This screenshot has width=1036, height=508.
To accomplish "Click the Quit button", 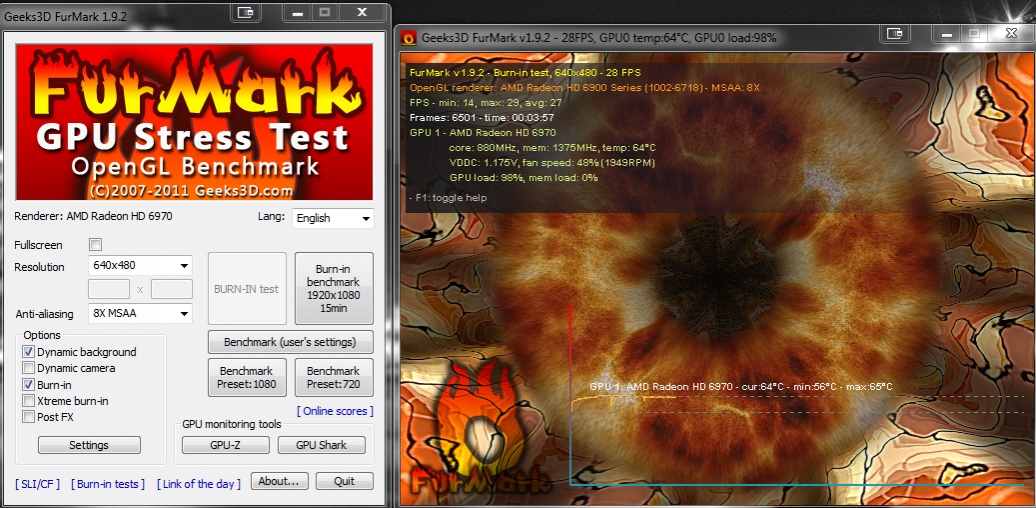I will click(x=344, y=481).
